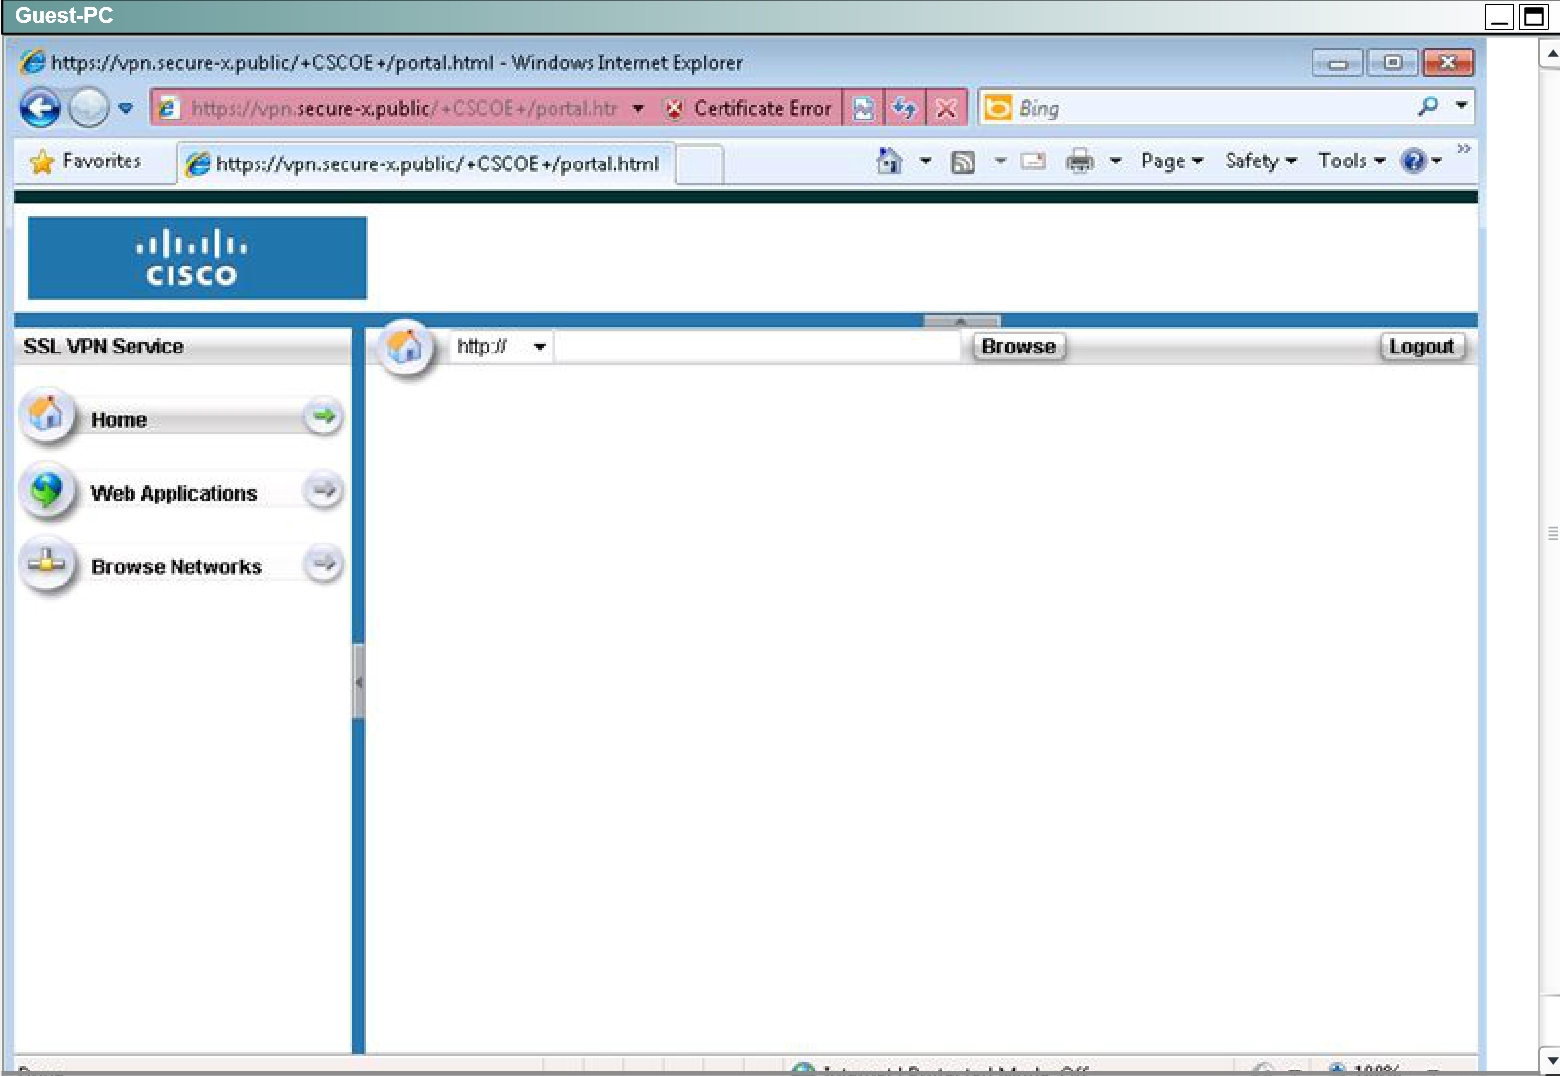Open the Safety menu
The width and height of the screenshot is (1560, 1076).
pos(1260,161)
